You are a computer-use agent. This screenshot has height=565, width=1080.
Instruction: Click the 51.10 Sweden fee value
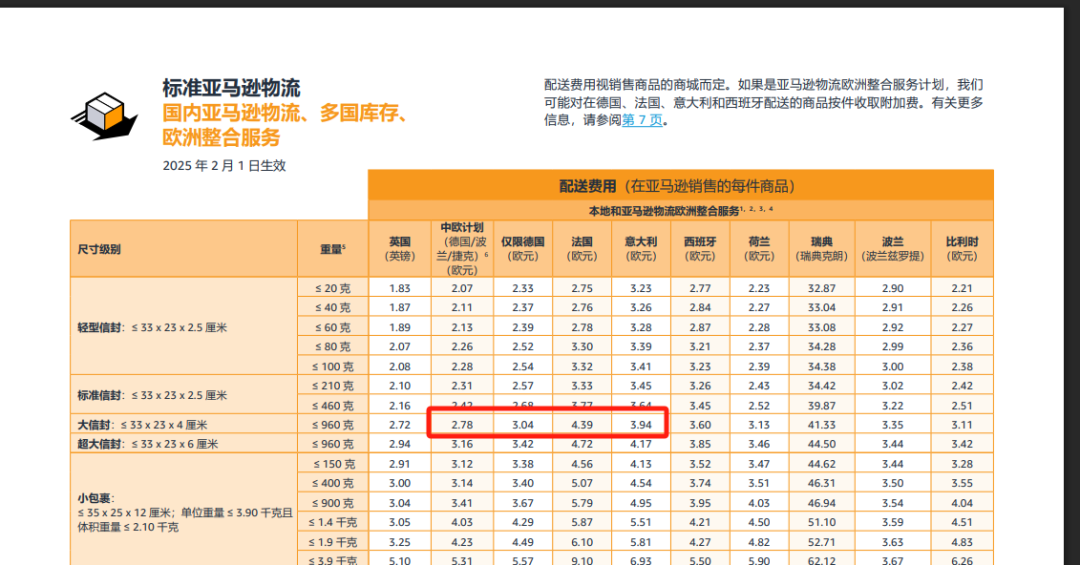click(822, 522)
